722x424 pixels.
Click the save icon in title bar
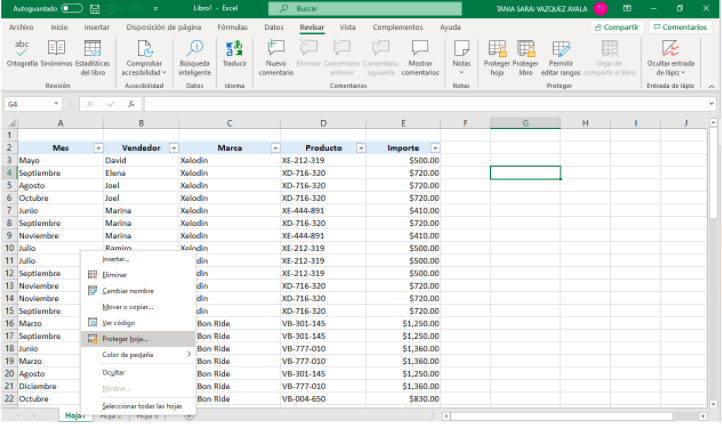point(95,9)
